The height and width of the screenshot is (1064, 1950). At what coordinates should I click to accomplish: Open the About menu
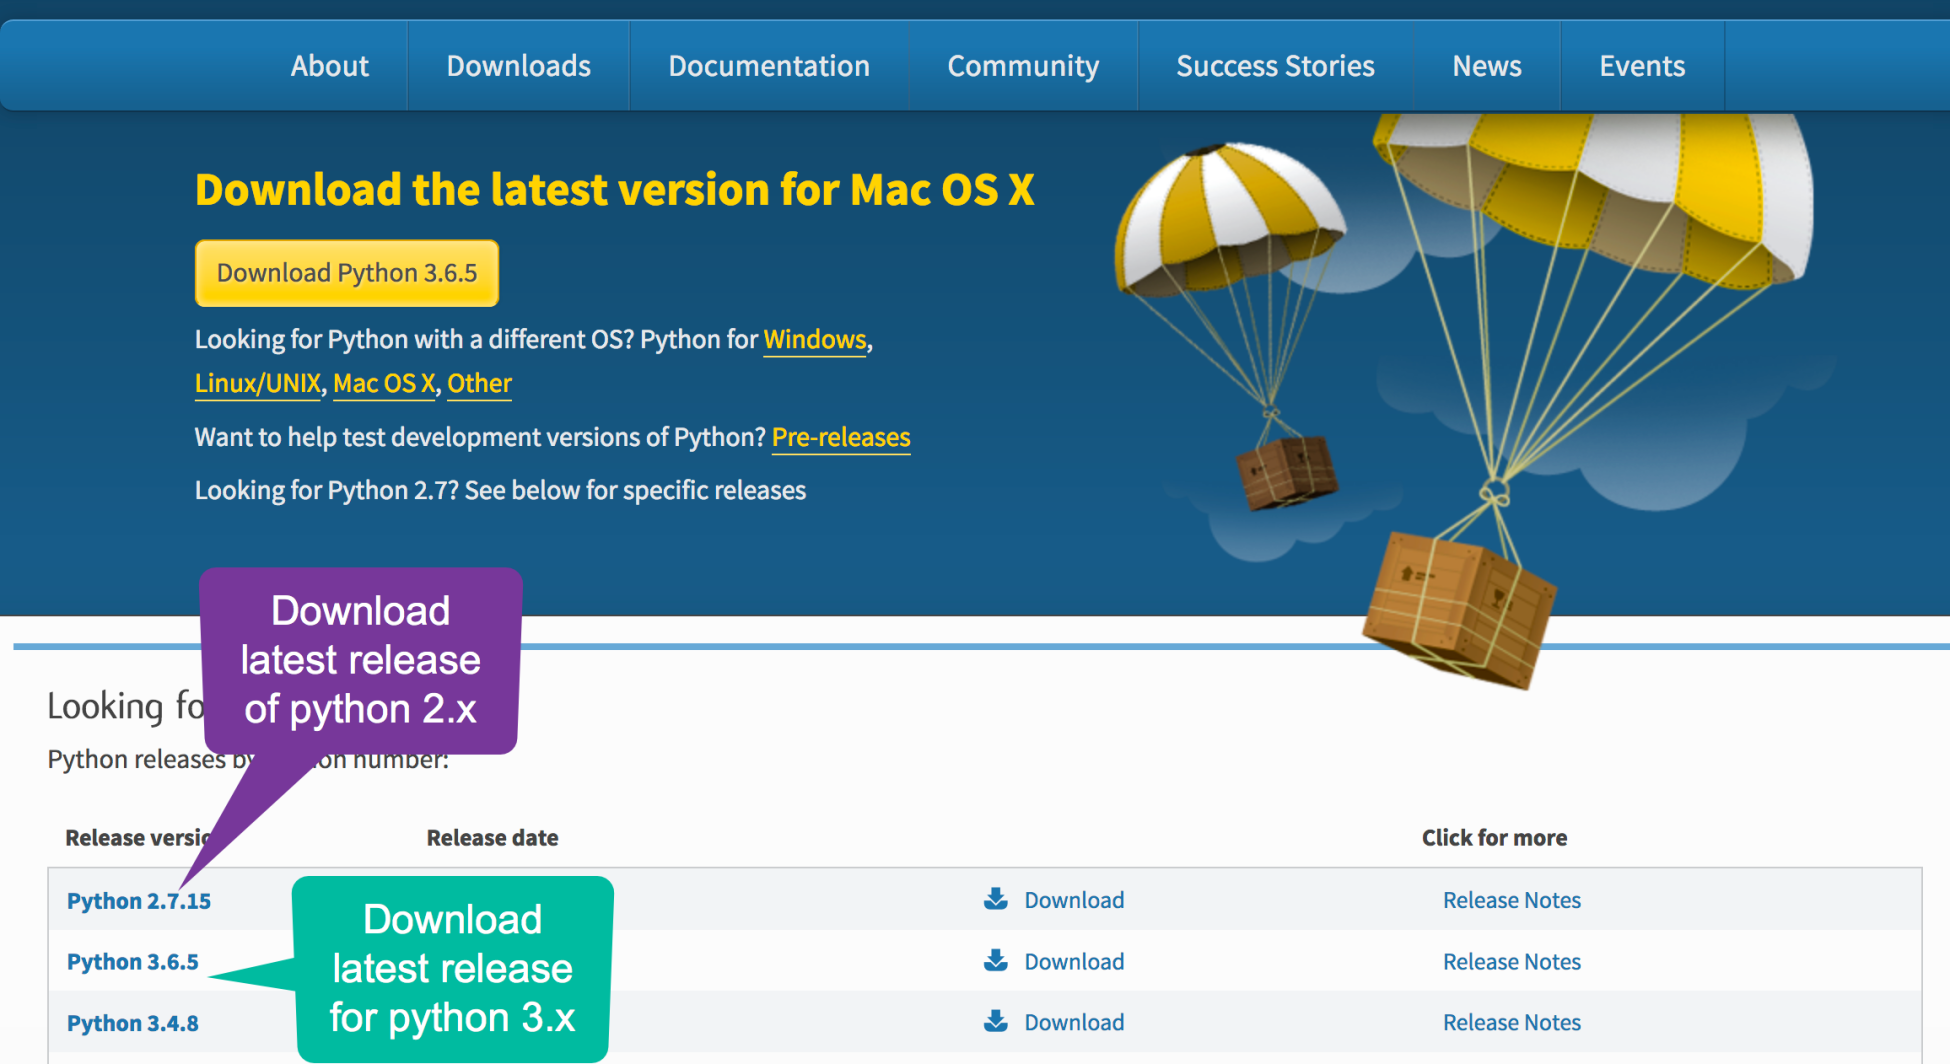329,66
